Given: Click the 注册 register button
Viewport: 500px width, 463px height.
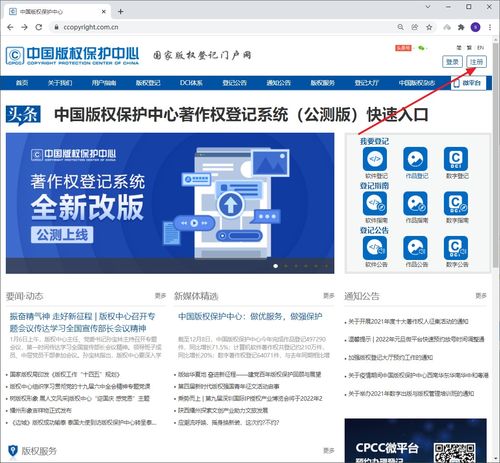Looking at the screenshot, I should 476,62.
